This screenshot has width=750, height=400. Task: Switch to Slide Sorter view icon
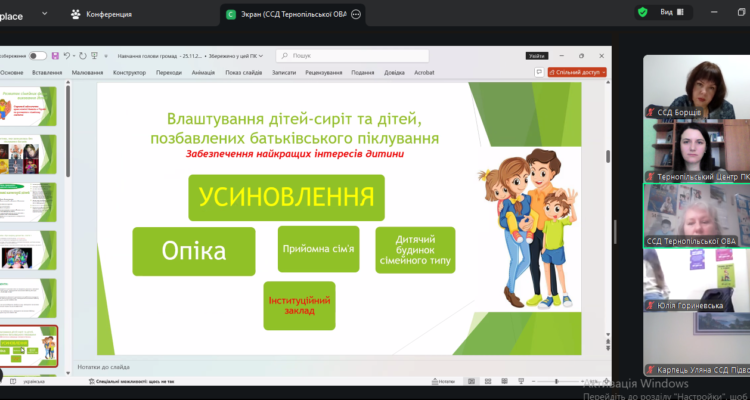click(x=486, y=381)
